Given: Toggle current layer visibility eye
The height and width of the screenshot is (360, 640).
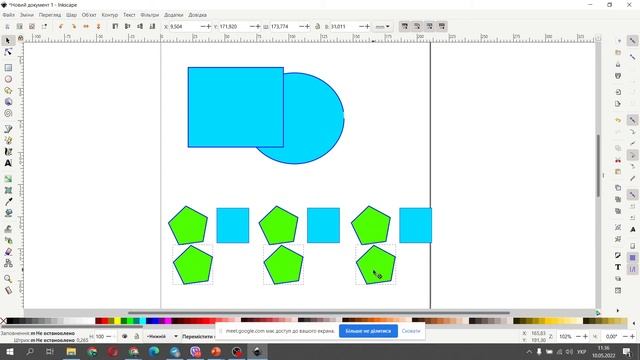Looking at the screenshot, I should tap(124, 336).
